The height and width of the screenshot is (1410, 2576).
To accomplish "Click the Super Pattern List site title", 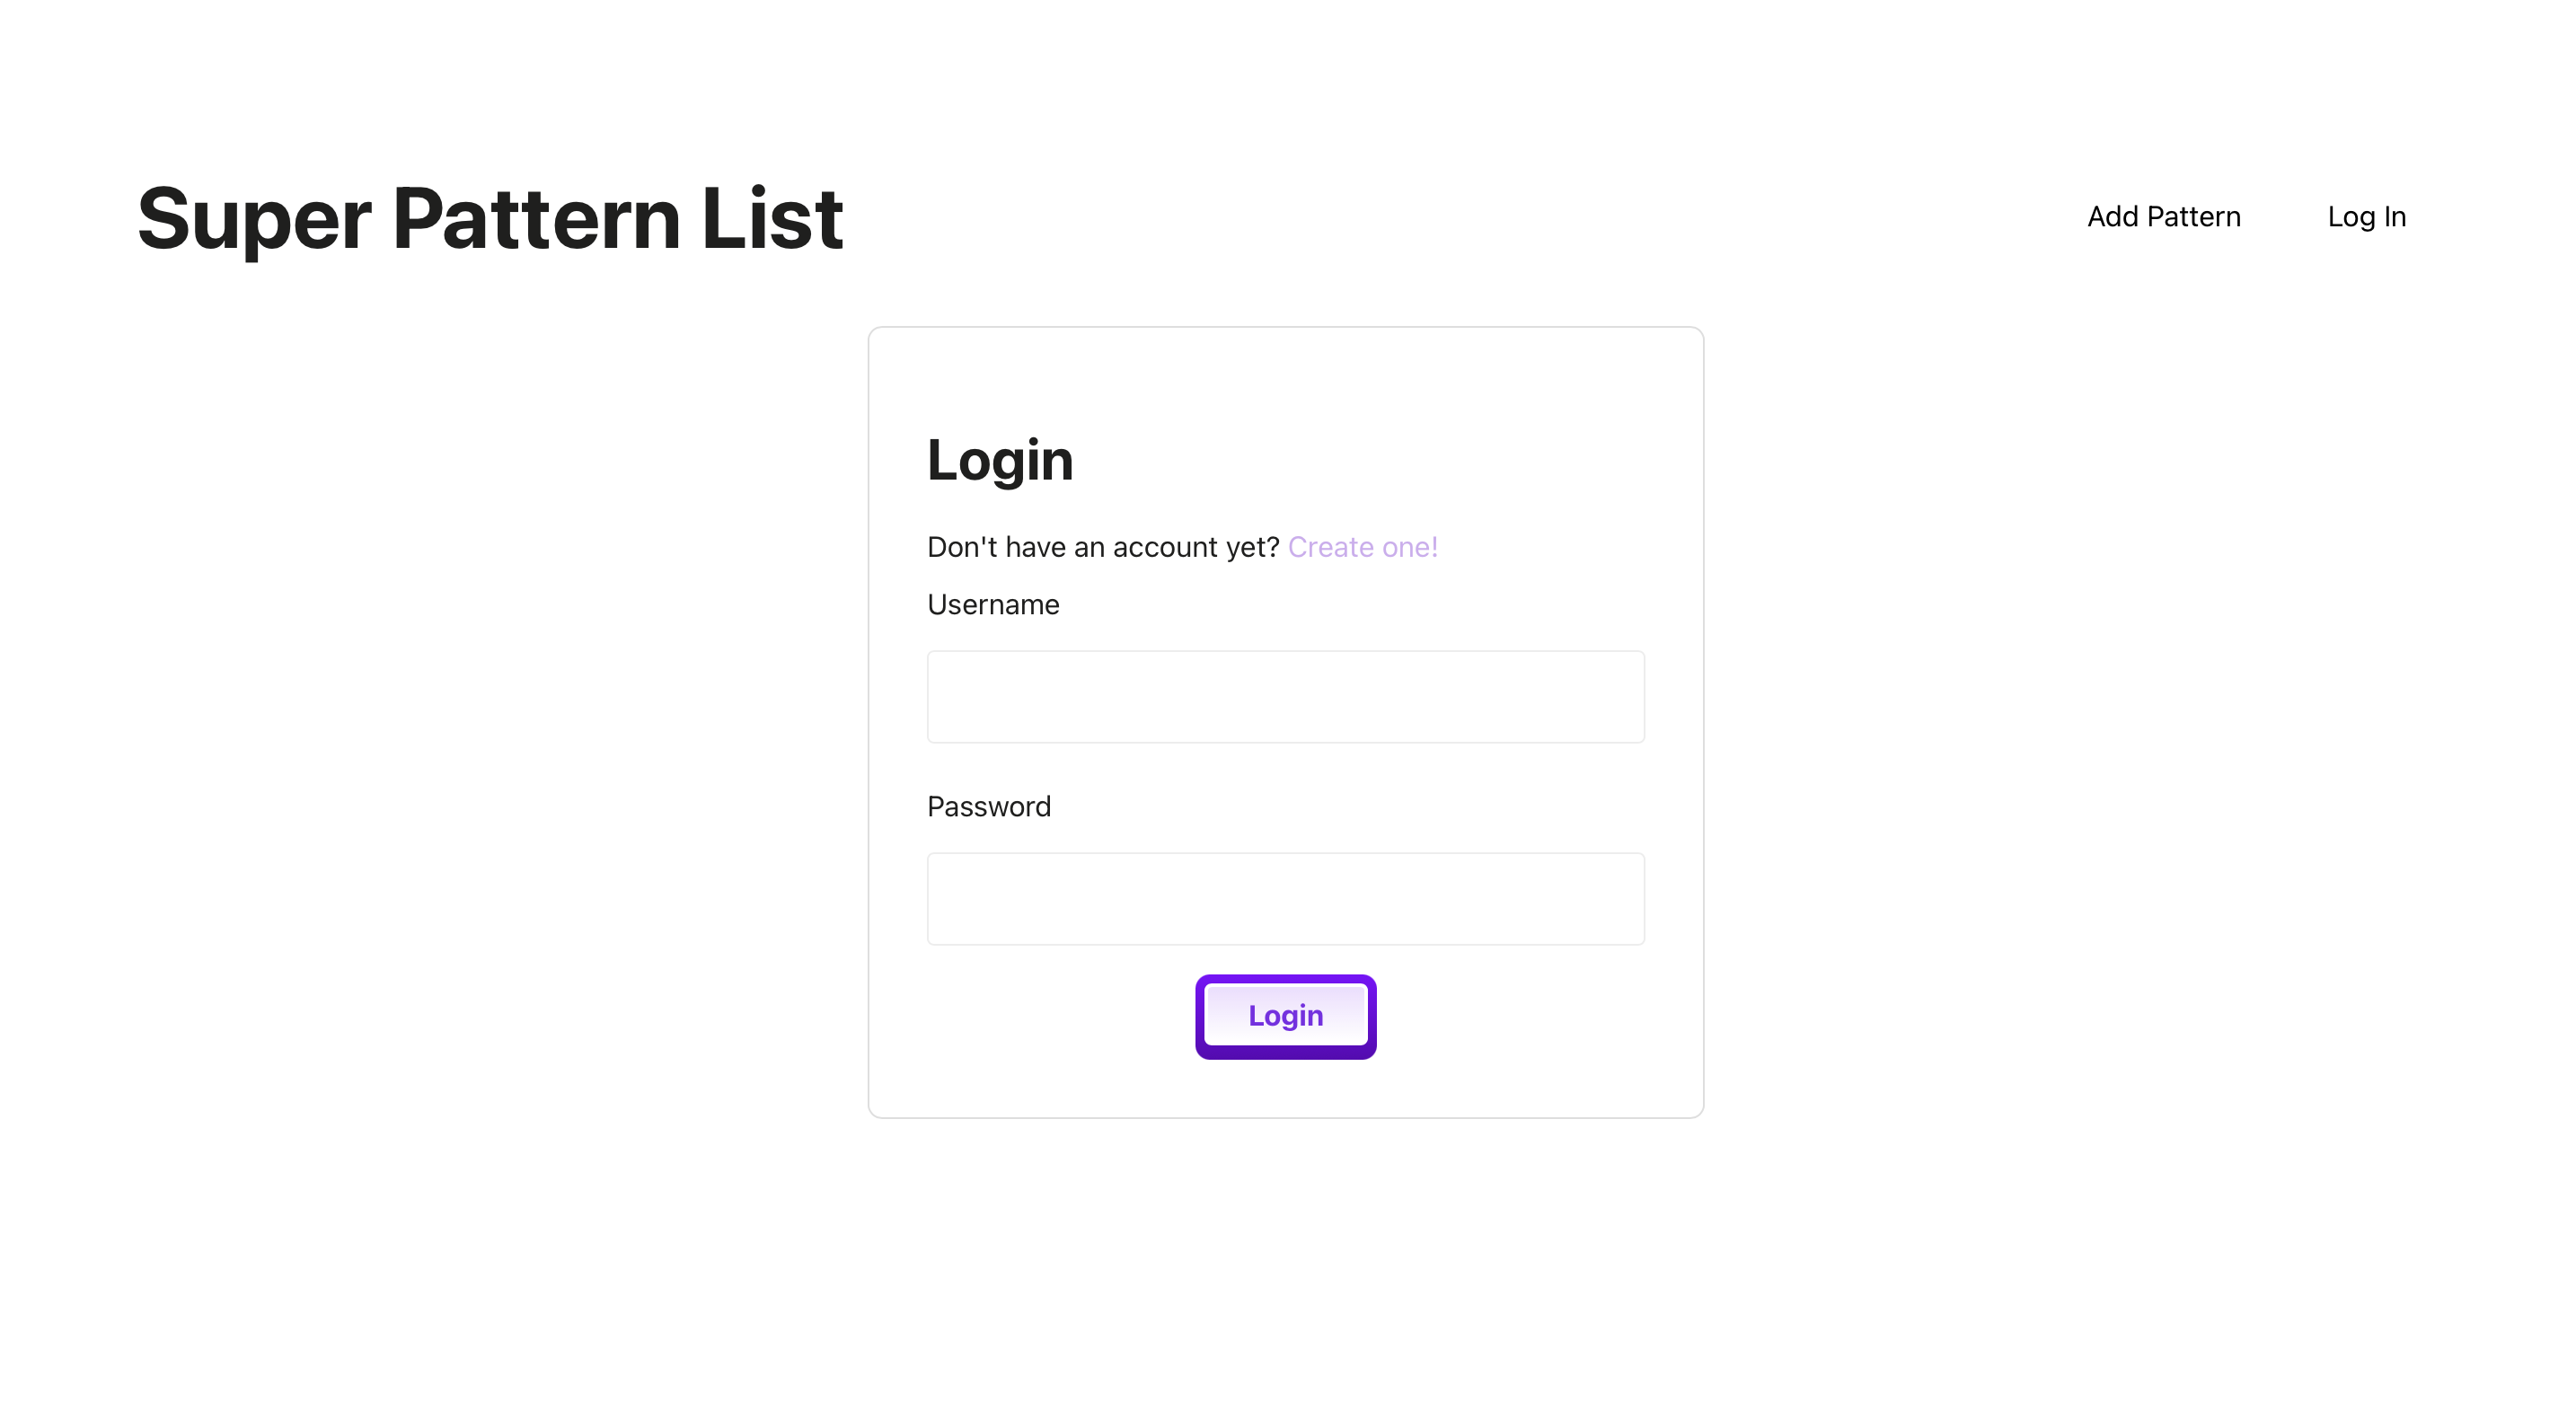I will [490, 218].
